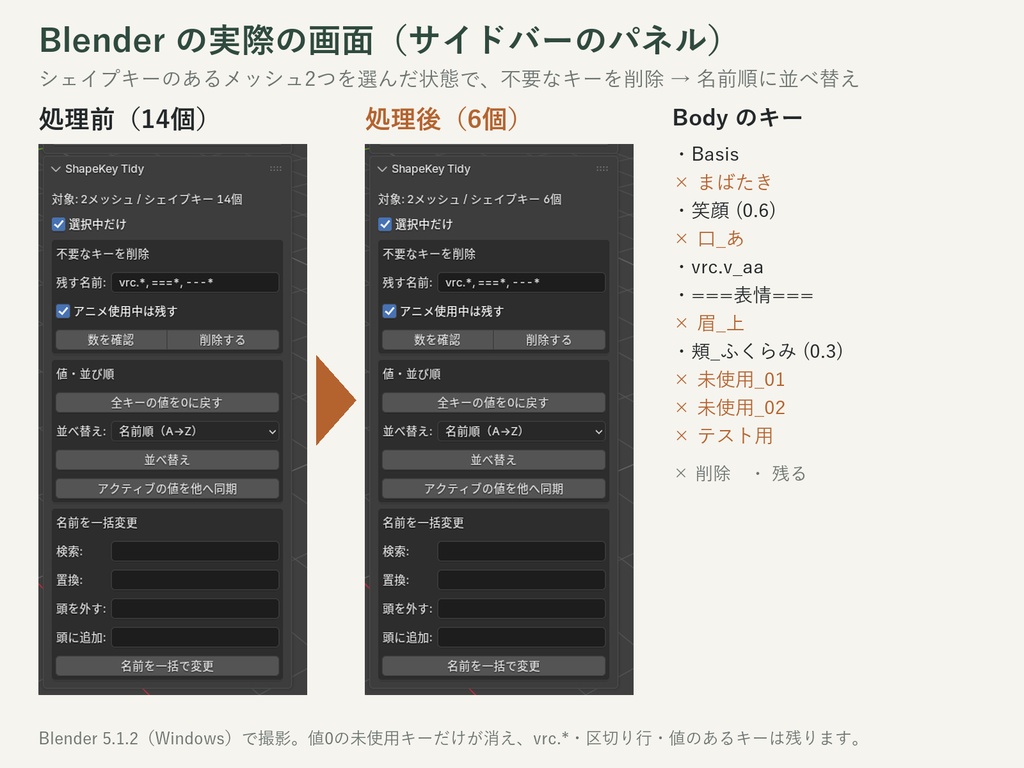Uncheck アニメ使用中は残す in the 処理前 panel

pos(63,312)
